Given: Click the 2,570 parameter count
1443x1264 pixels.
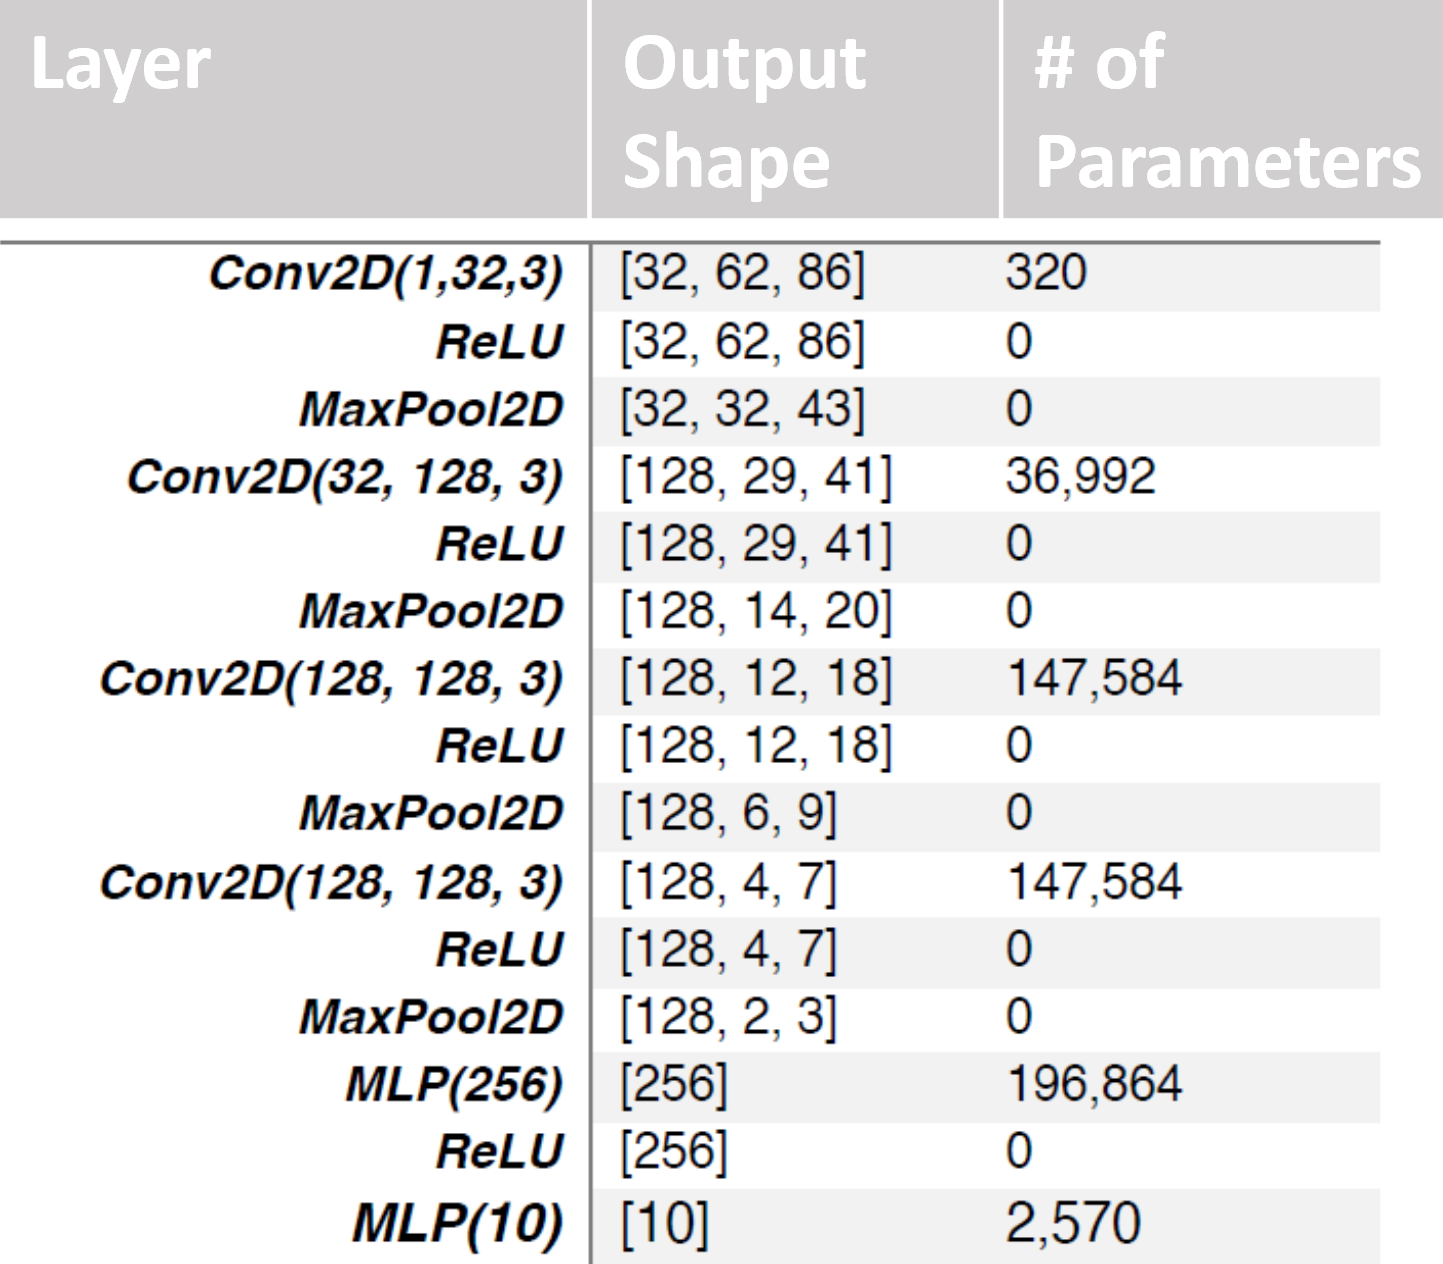Looking at the screenshot, I should click(1073, 1223).
